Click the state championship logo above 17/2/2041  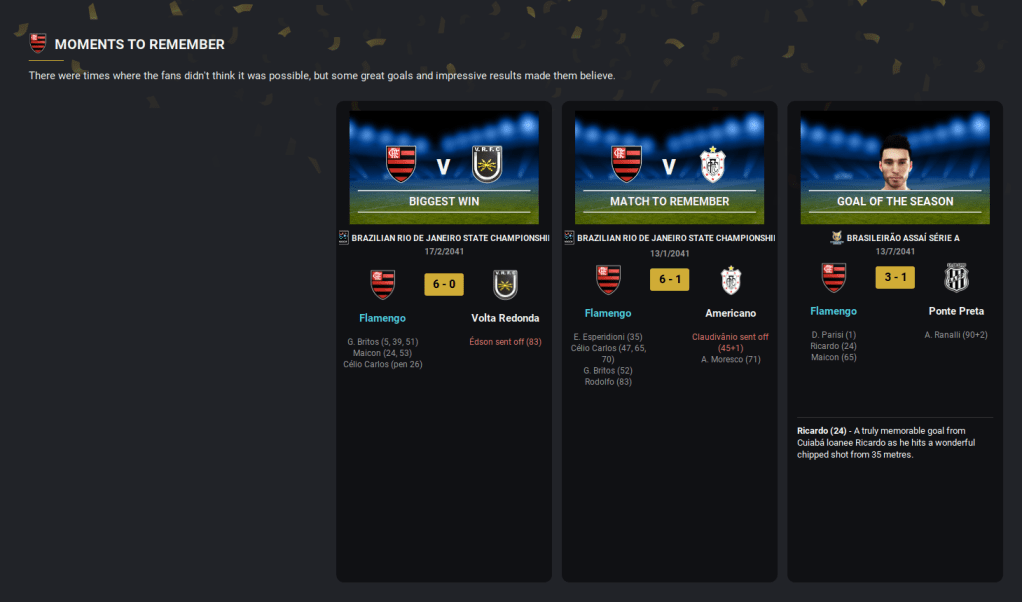point(343,238)
